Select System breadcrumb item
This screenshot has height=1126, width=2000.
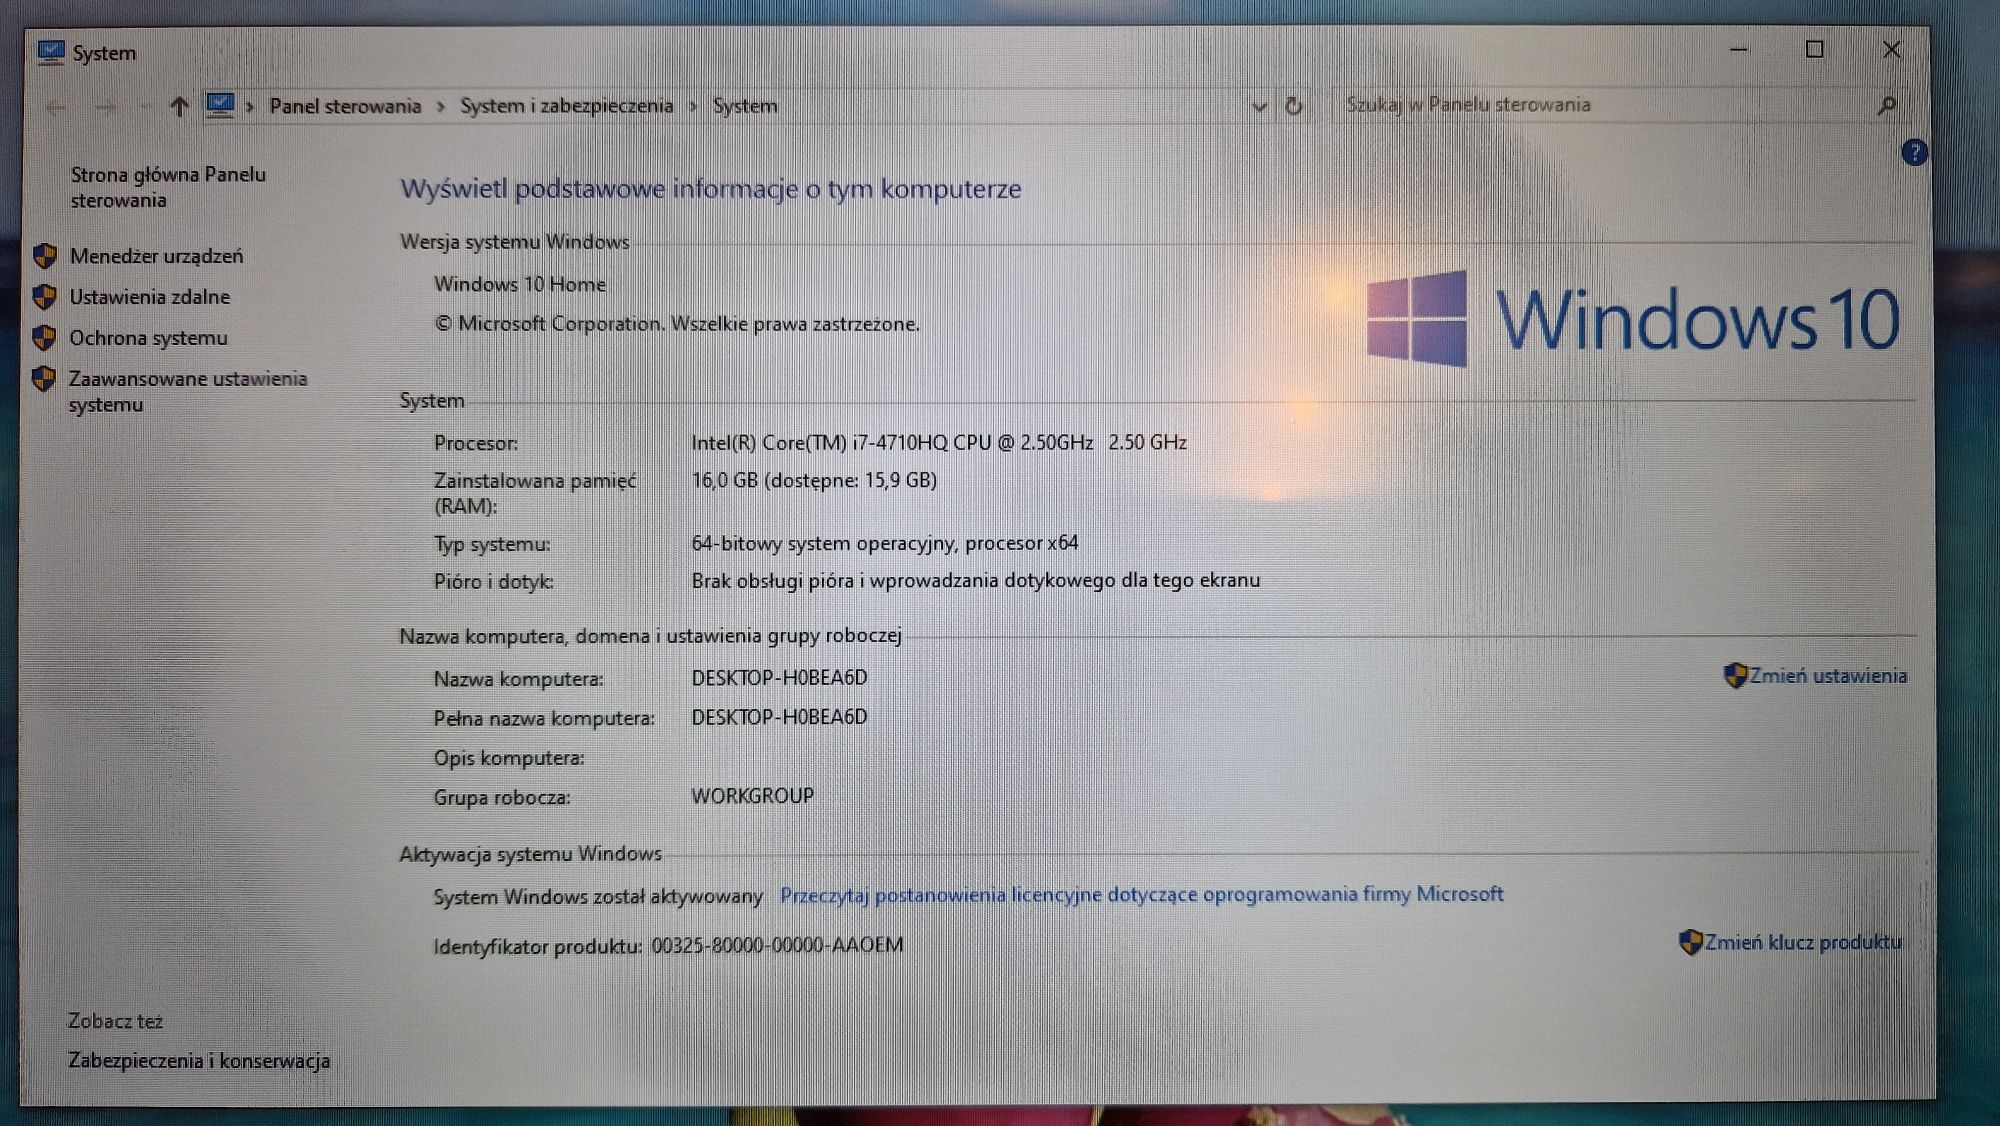point(744,106)
